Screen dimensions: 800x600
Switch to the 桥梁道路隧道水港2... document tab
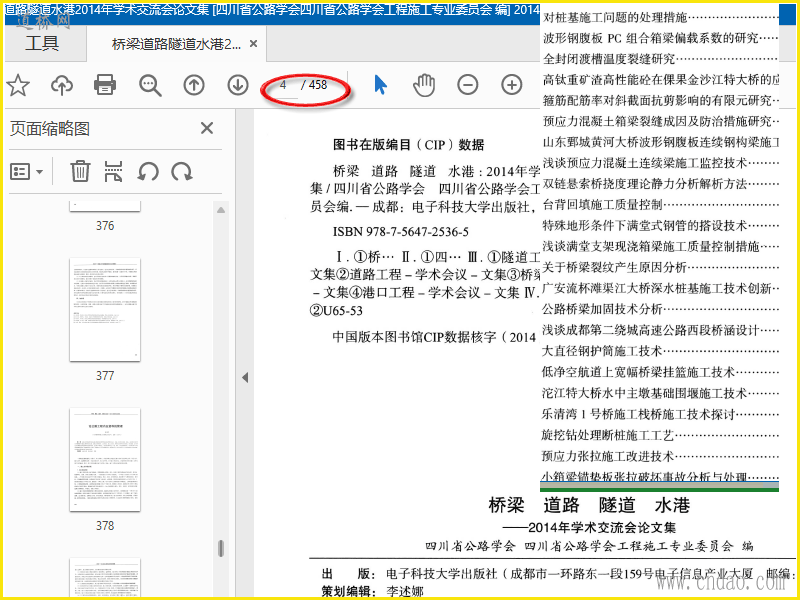point(177,44)
